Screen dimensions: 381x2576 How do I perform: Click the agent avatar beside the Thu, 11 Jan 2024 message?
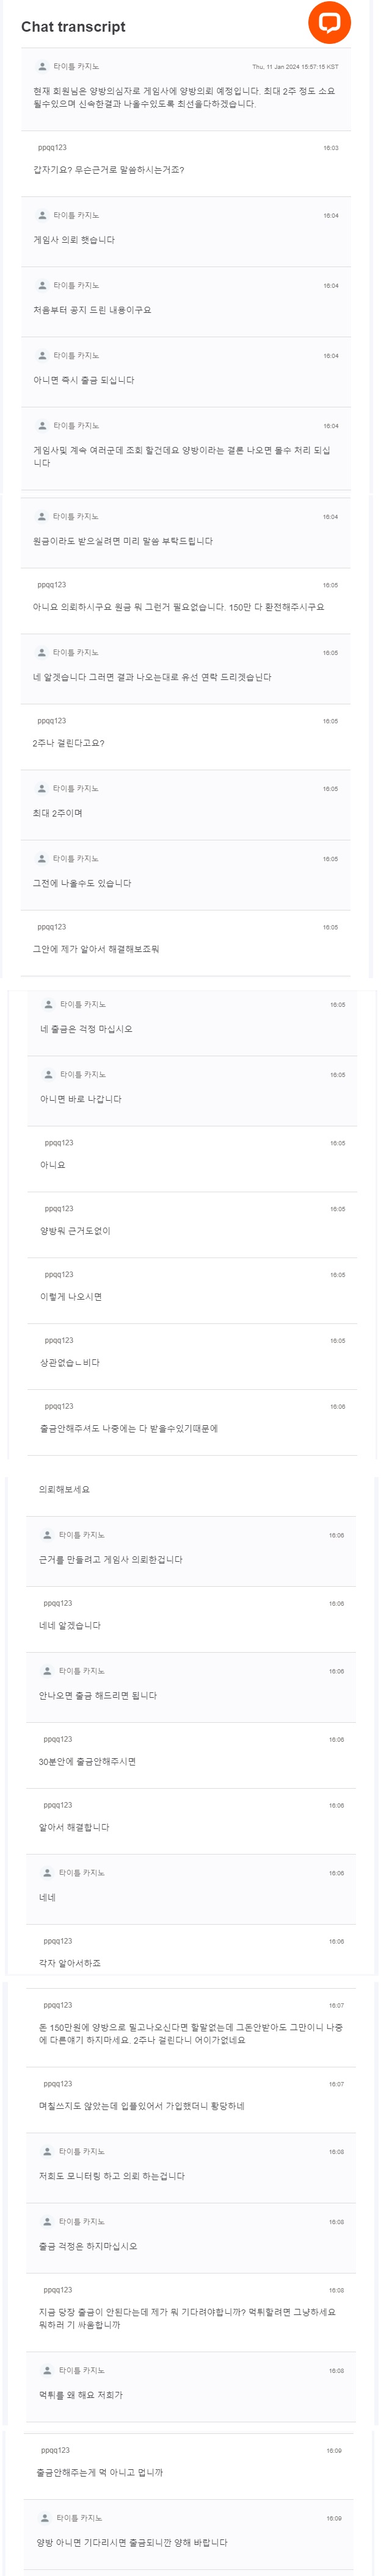[42, 66]
